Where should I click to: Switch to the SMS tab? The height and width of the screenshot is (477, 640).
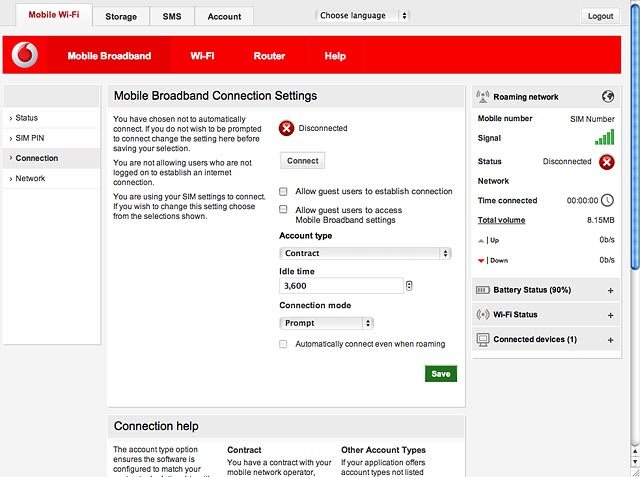click(172, 16)
